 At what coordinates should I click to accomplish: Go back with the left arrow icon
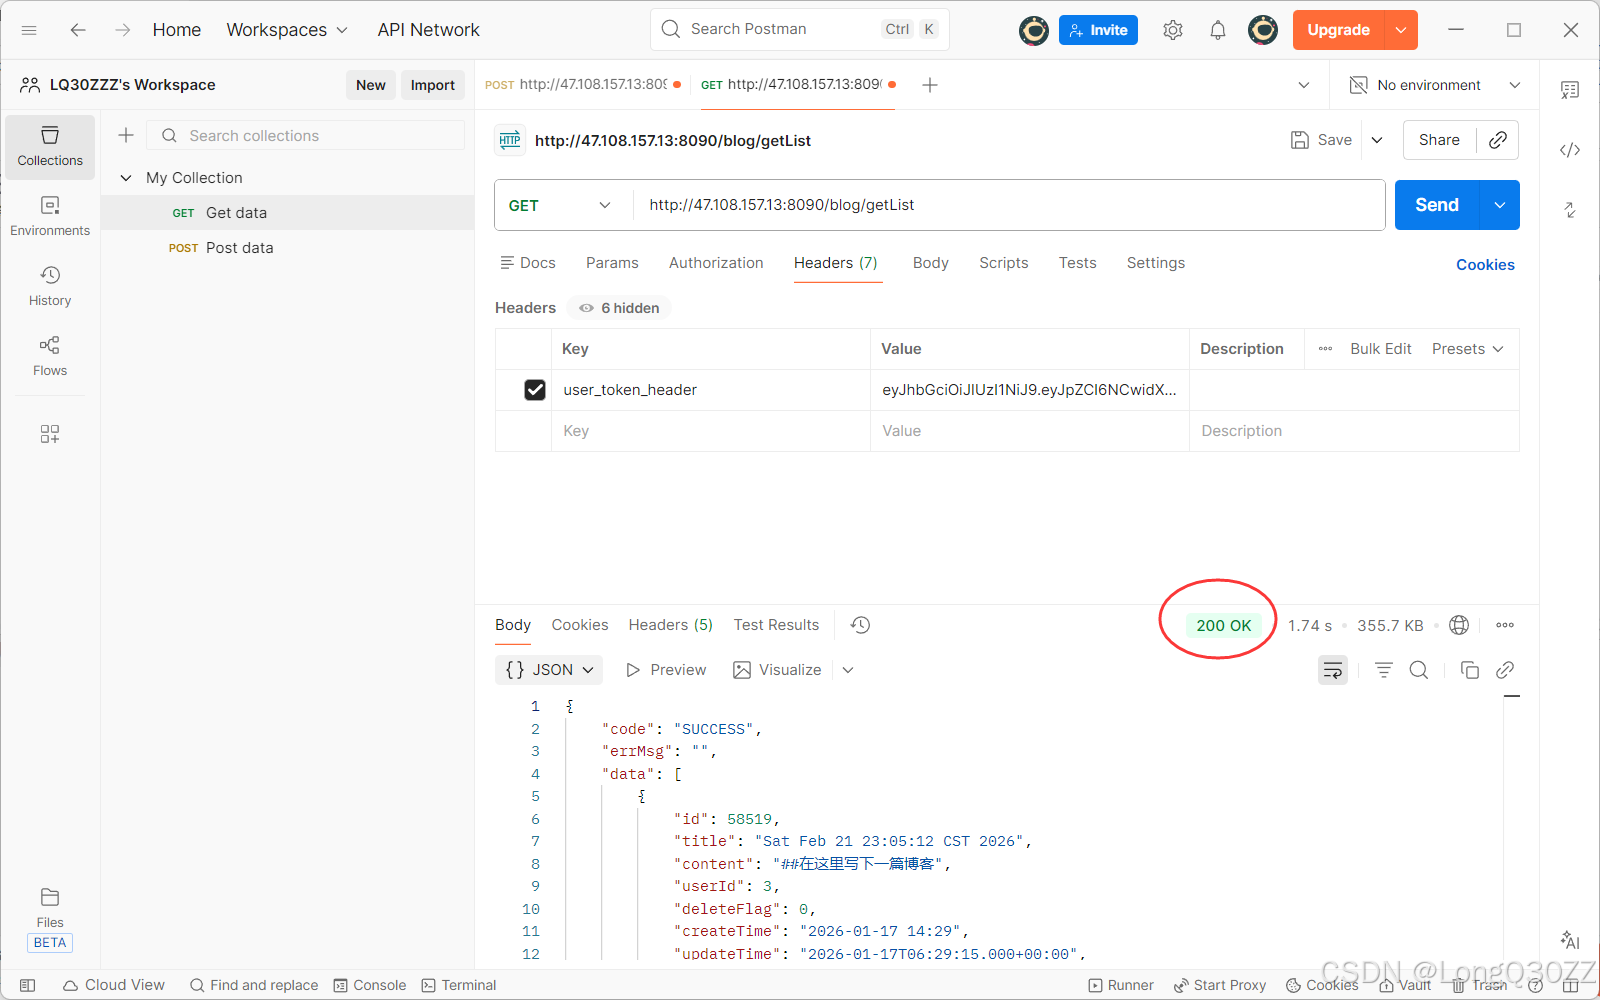pyautogui.click(x=78, y=30)
